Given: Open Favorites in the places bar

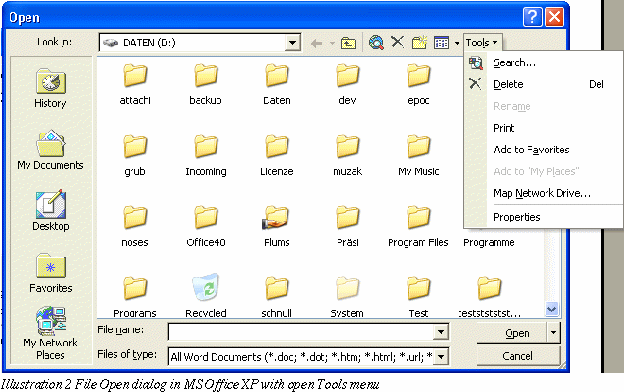Looking at the screenshot, I should point(51,273).
